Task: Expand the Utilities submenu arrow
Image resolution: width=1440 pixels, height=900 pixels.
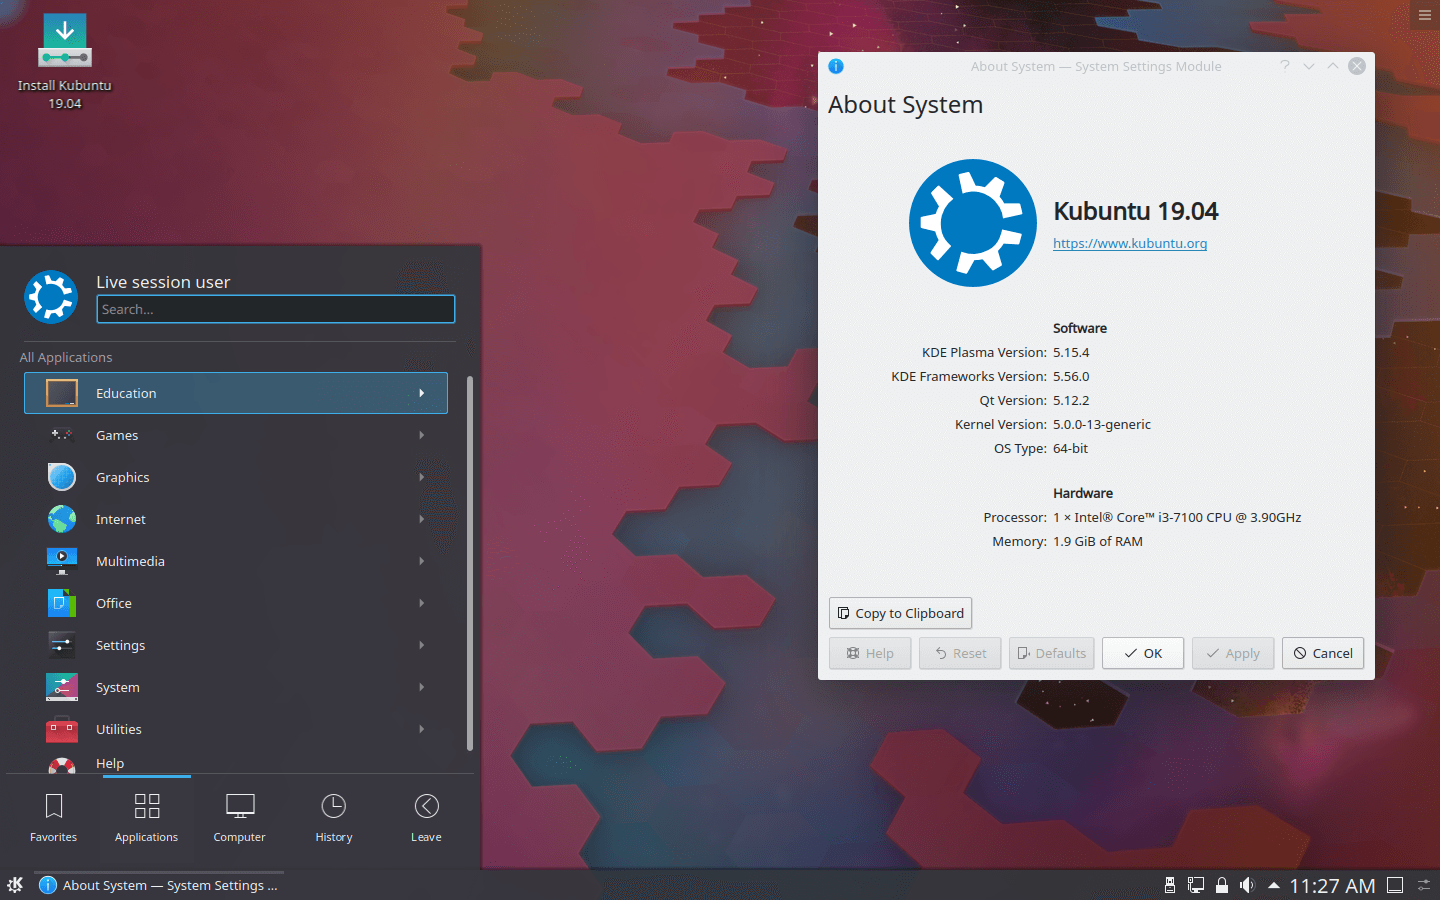Action: pos(422,729)
